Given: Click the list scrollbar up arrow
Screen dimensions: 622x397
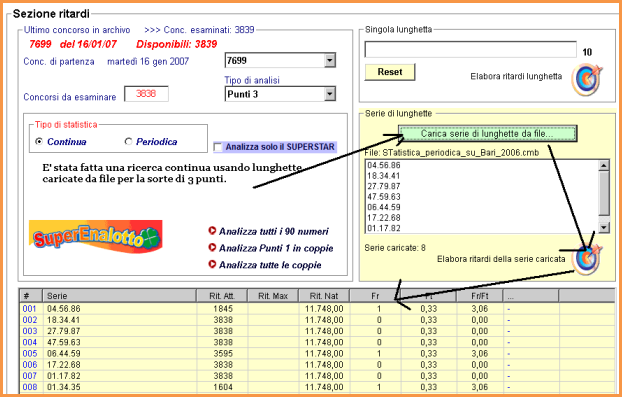Looking at the screenshot, I should click(x=604, y=165).
